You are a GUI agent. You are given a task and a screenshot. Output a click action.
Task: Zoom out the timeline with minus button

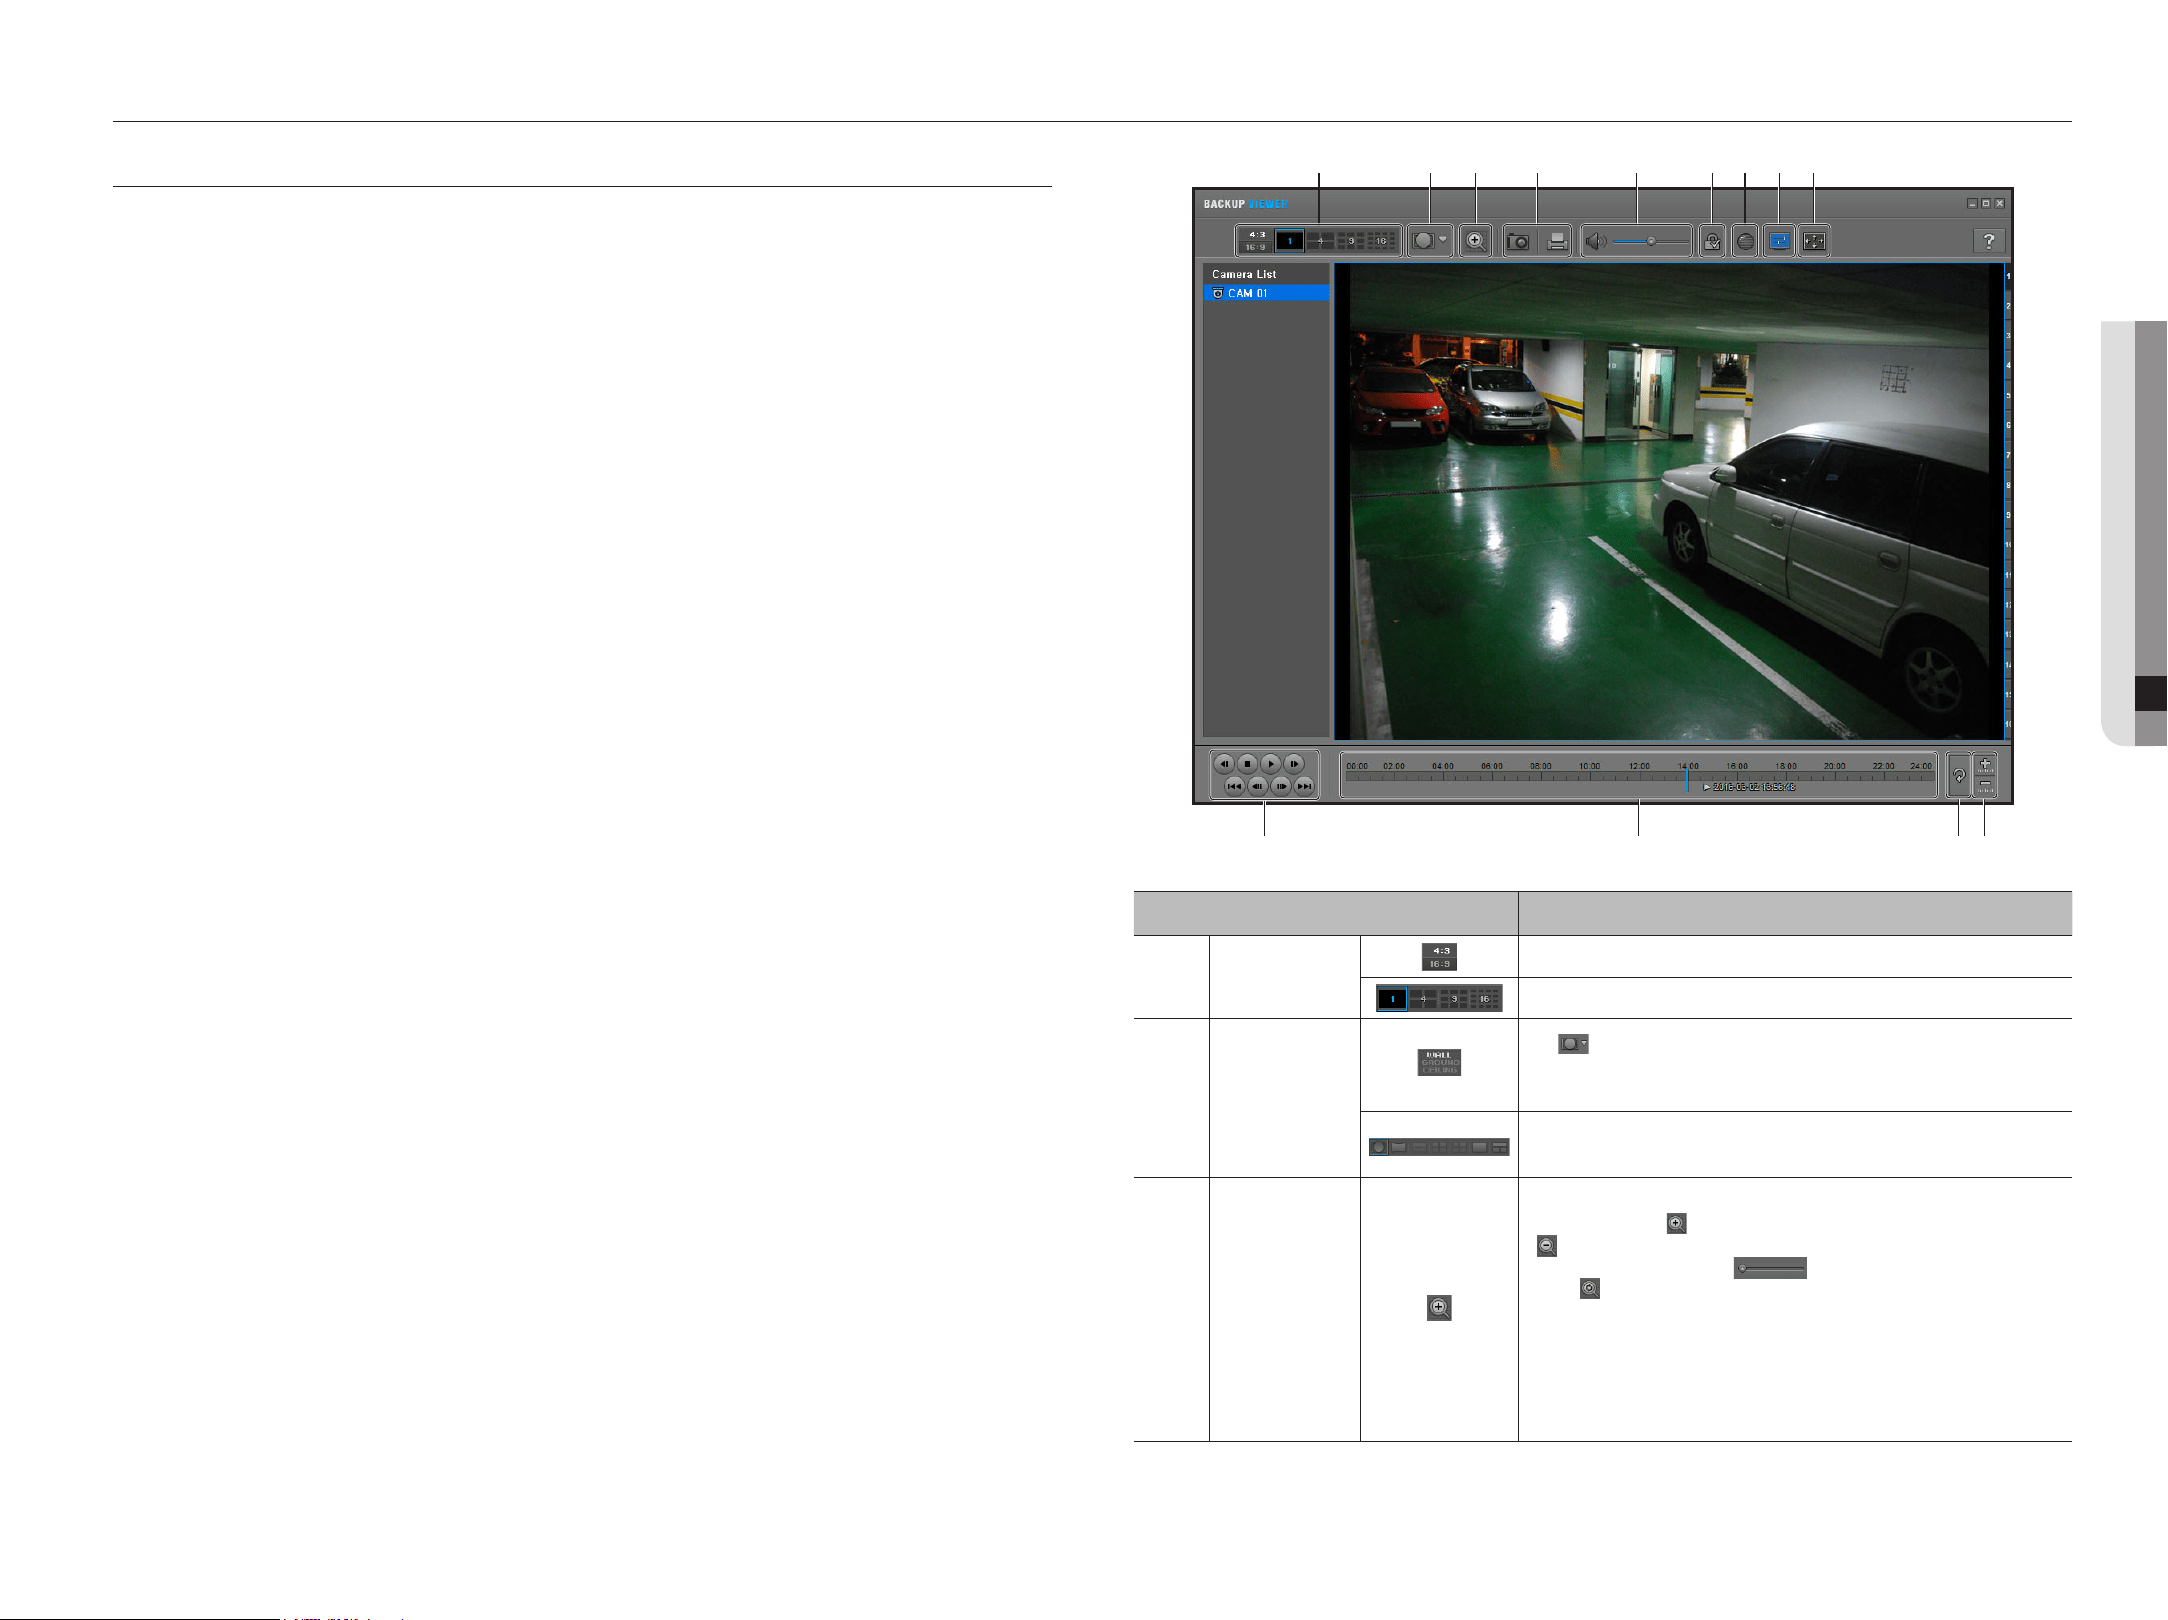(1985, 786)
